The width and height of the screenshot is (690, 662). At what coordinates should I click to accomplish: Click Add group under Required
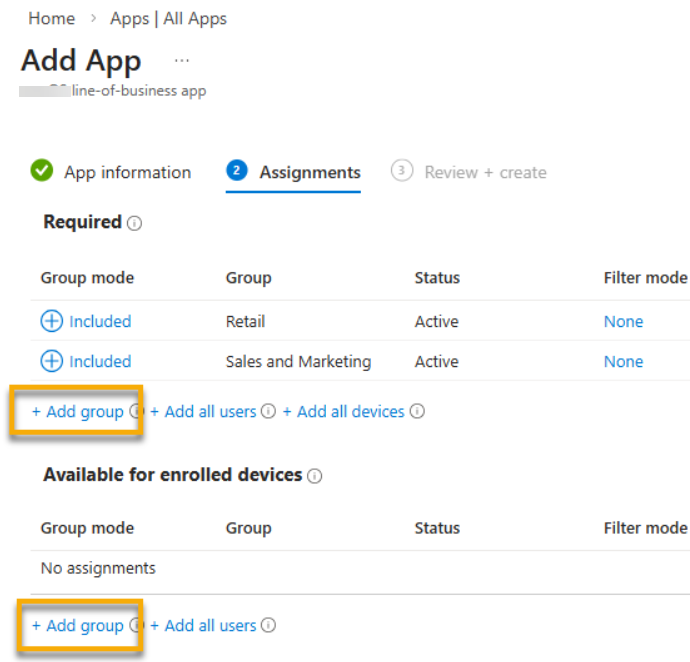pyautogui.click(x=78, y=412)
